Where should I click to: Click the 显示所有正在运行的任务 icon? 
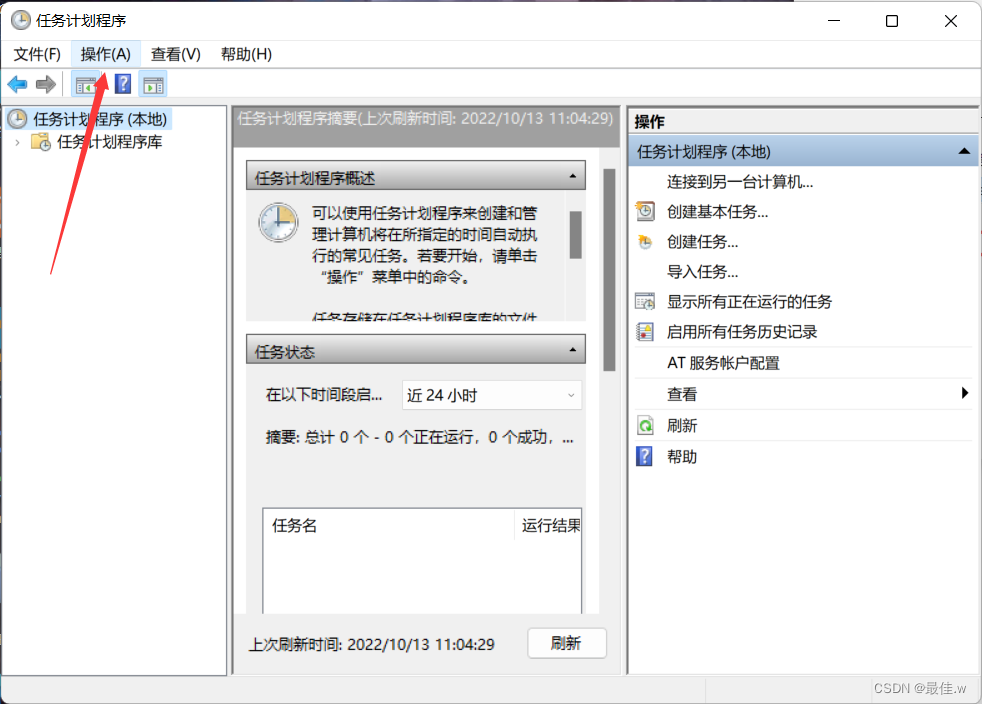click(x=645, y=302)
